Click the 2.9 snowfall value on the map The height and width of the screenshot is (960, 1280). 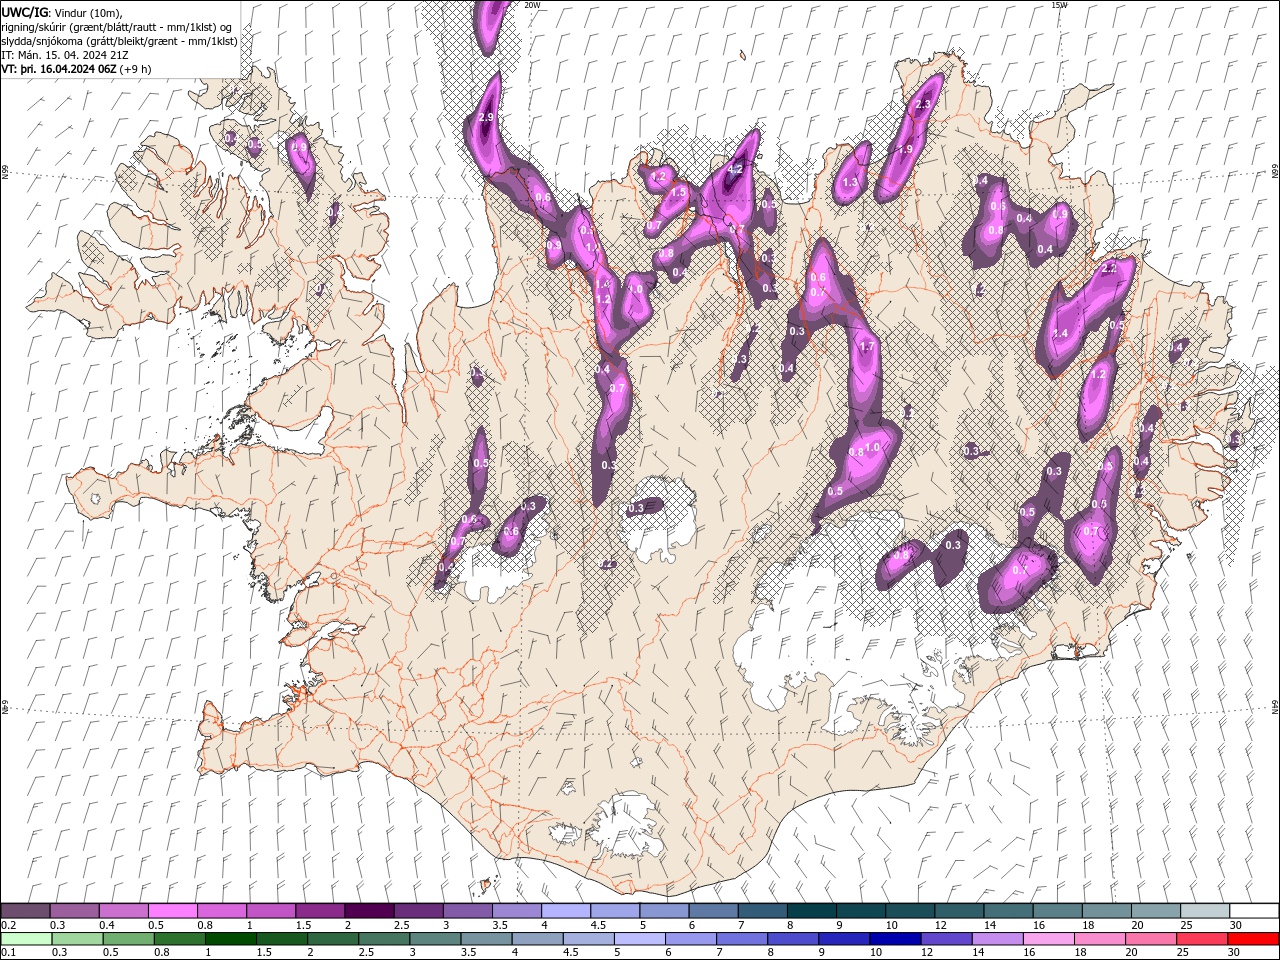pos(487,117)
